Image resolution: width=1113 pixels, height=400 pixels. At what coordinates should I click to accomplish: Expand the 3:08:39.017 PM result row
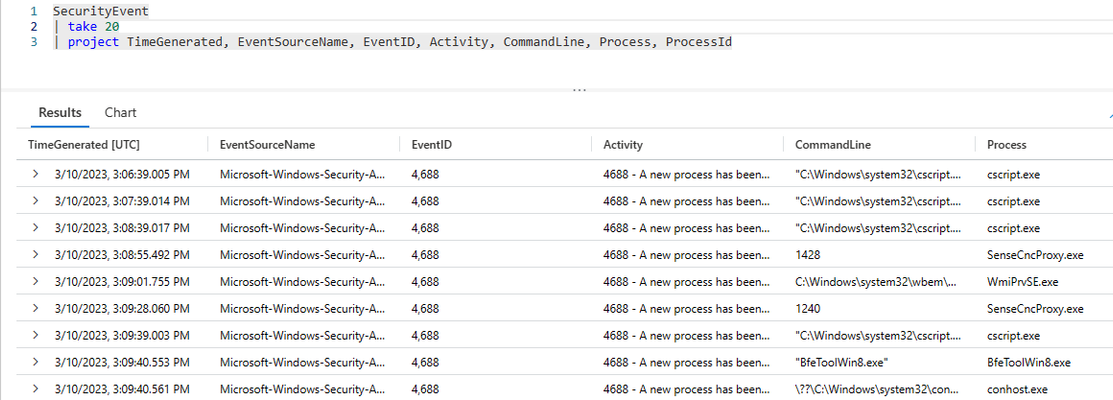click(x=35, y=228)
